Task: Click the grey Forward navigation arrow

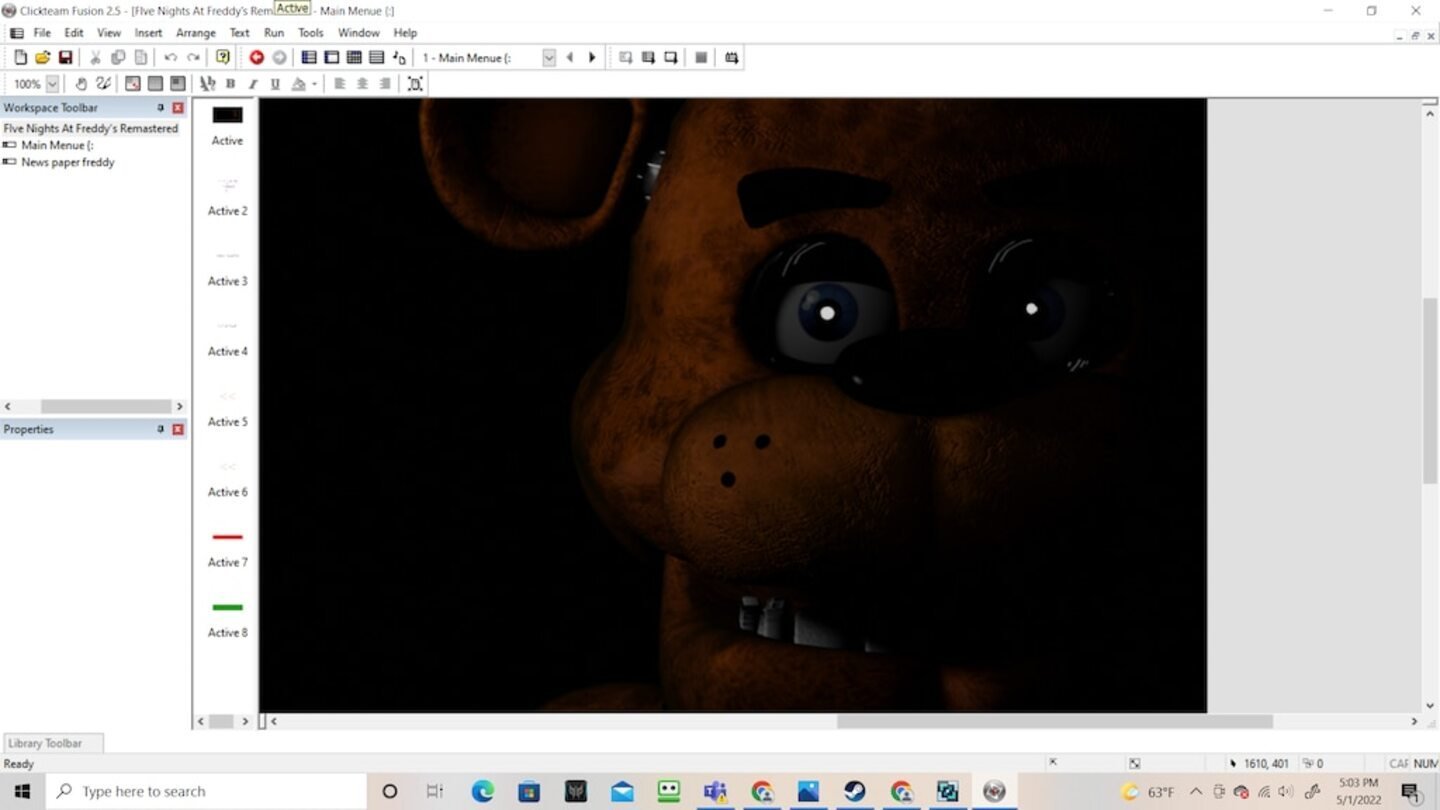Action: 279,58
